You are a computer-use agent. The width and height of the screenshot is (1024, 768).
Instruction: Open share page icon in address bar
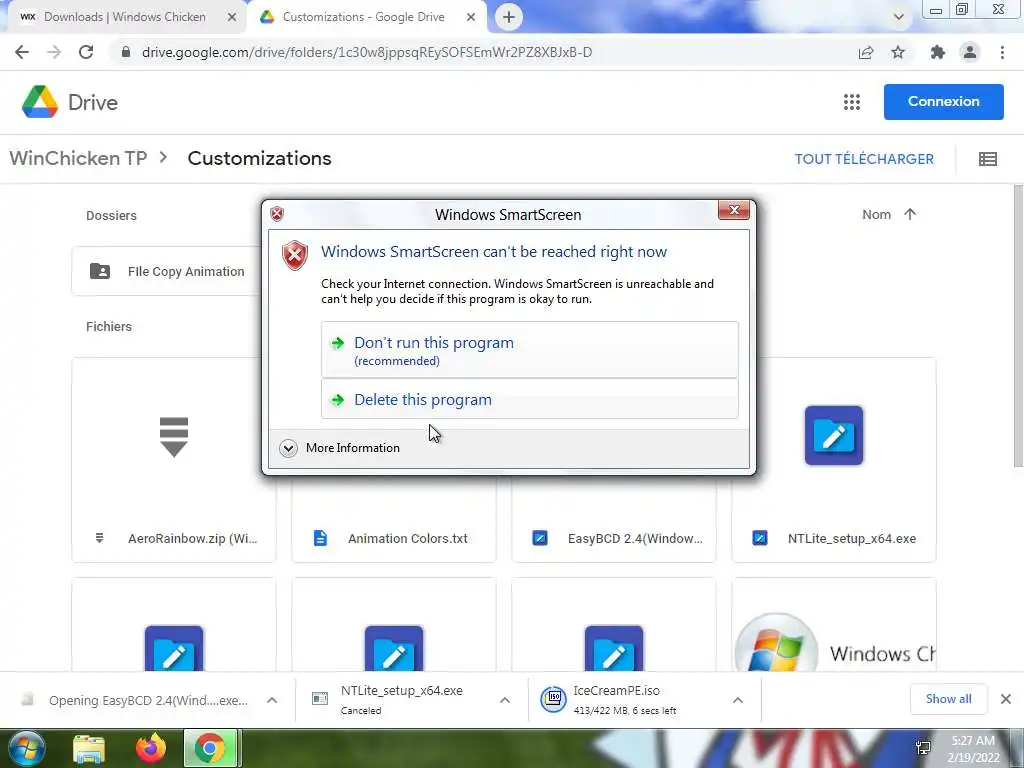pyautogui.click(x=866, y=52)
